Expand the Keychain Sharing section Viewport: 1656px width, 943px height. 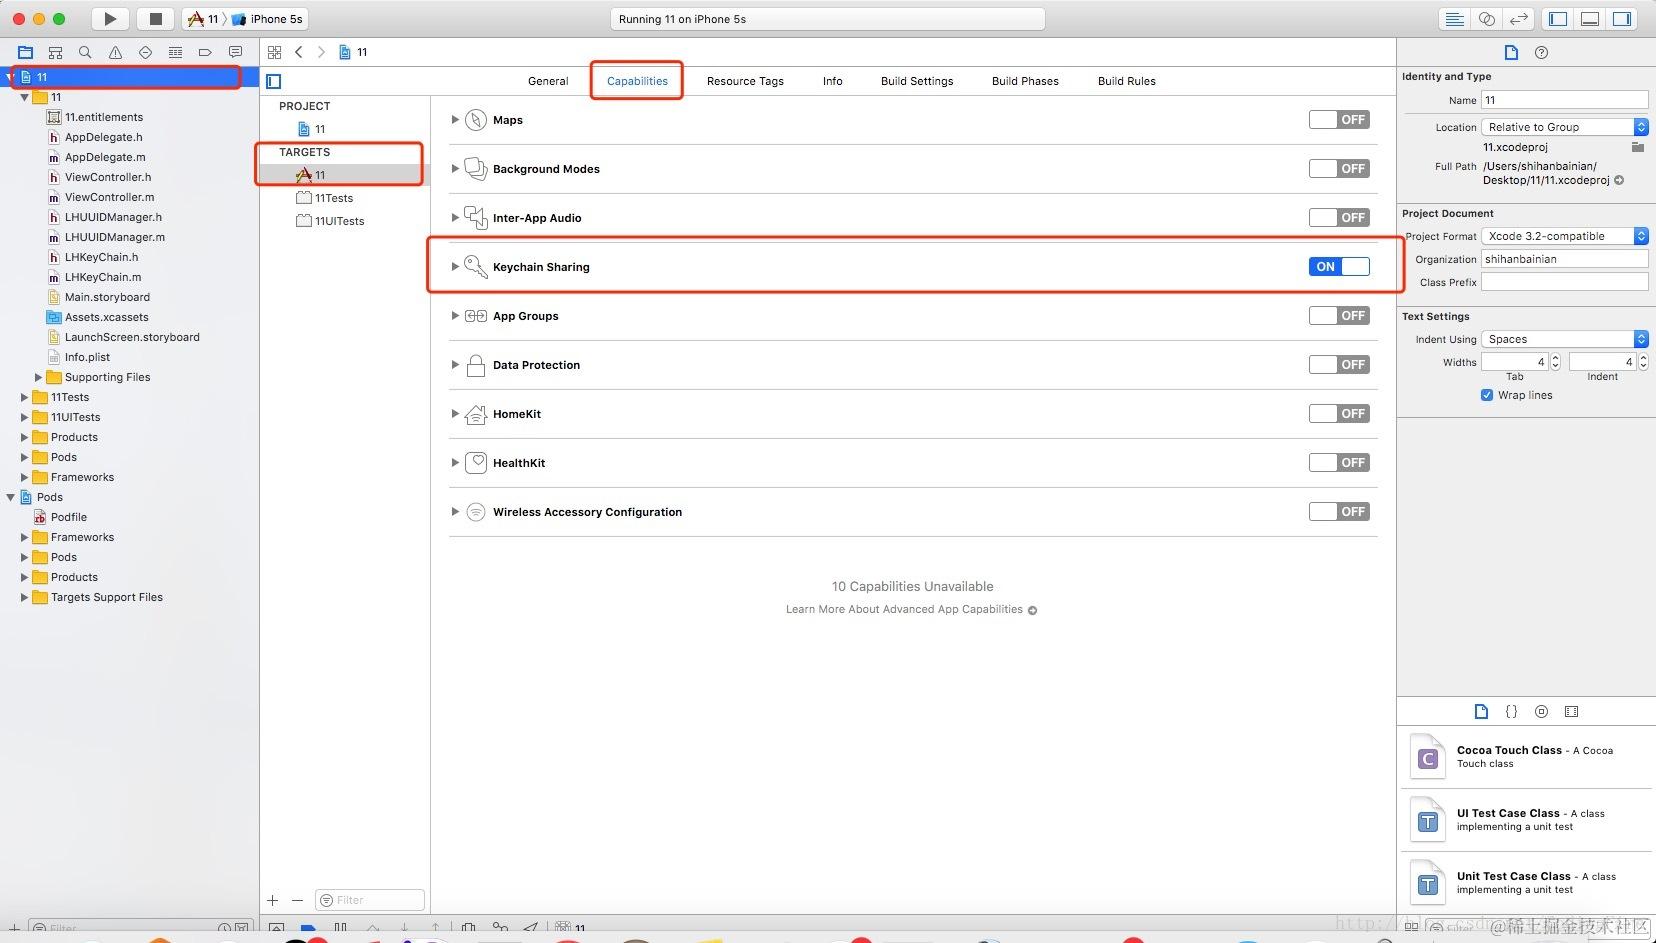coord(455,267)
